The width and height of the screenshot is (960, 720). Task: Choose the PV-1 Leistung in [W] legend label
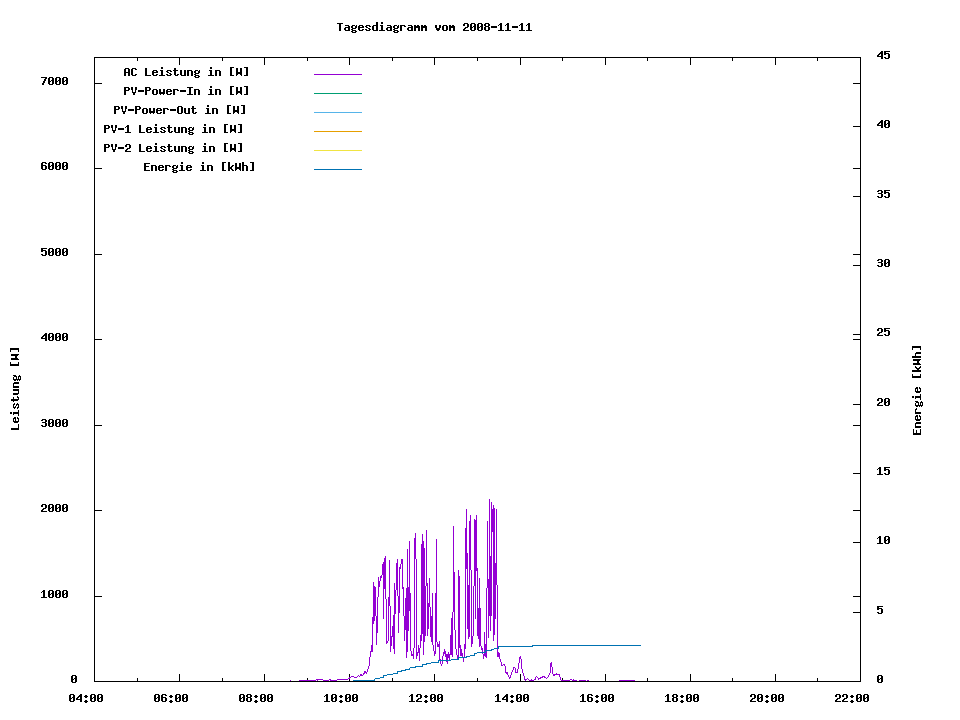coord(173,129)
